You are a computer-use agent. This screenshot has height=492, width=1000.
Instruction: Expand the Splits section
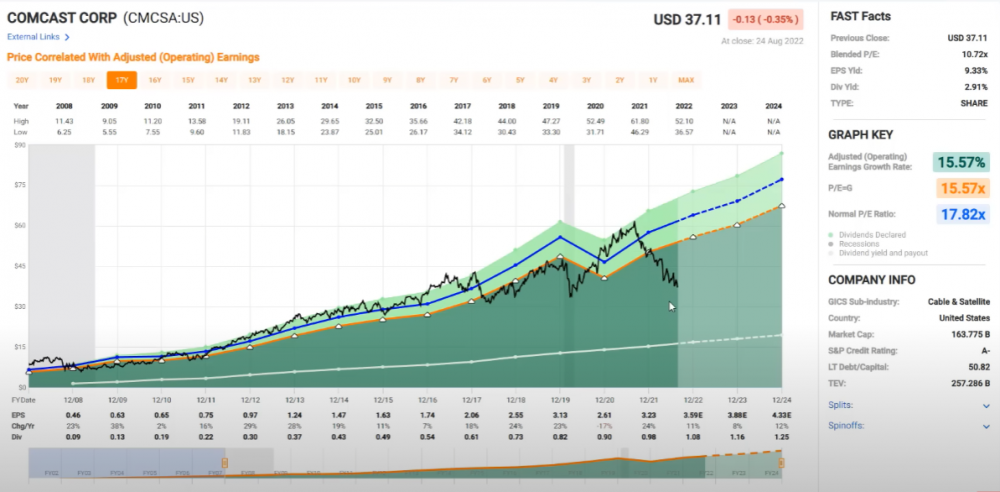tap(986, 406)
